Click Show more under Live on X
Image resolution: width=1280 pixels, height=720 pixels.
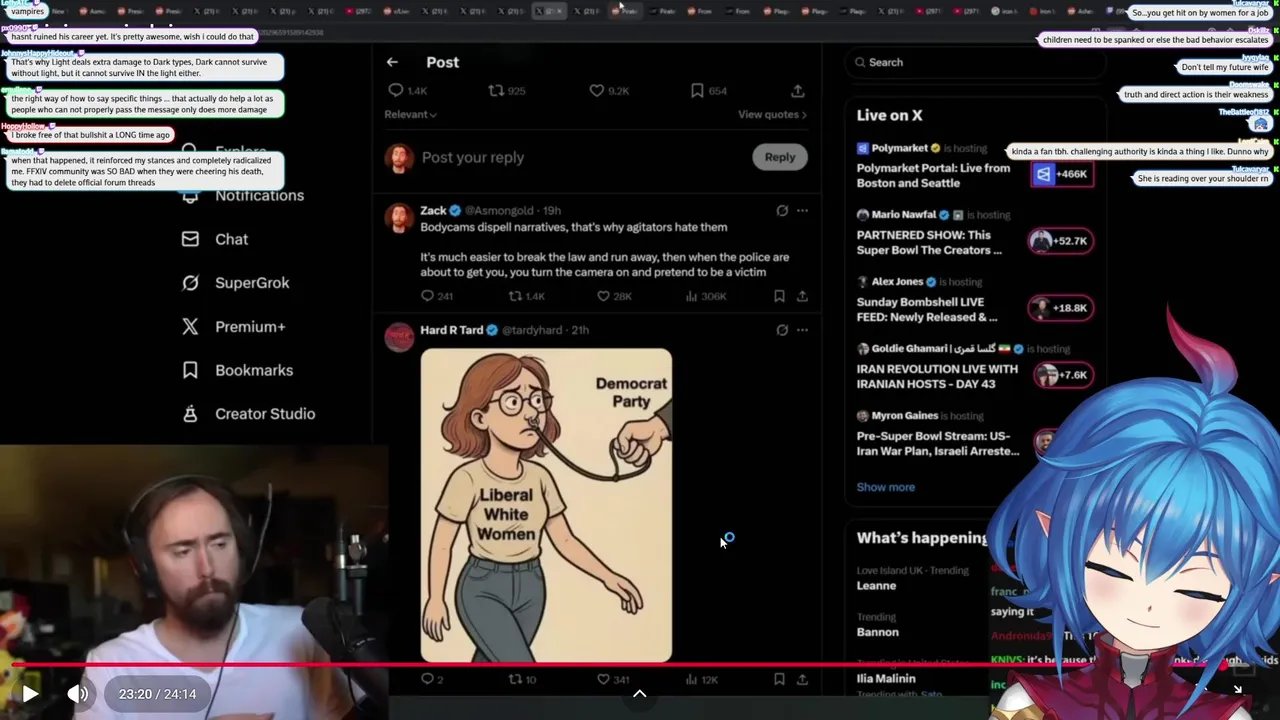(885, 487)
